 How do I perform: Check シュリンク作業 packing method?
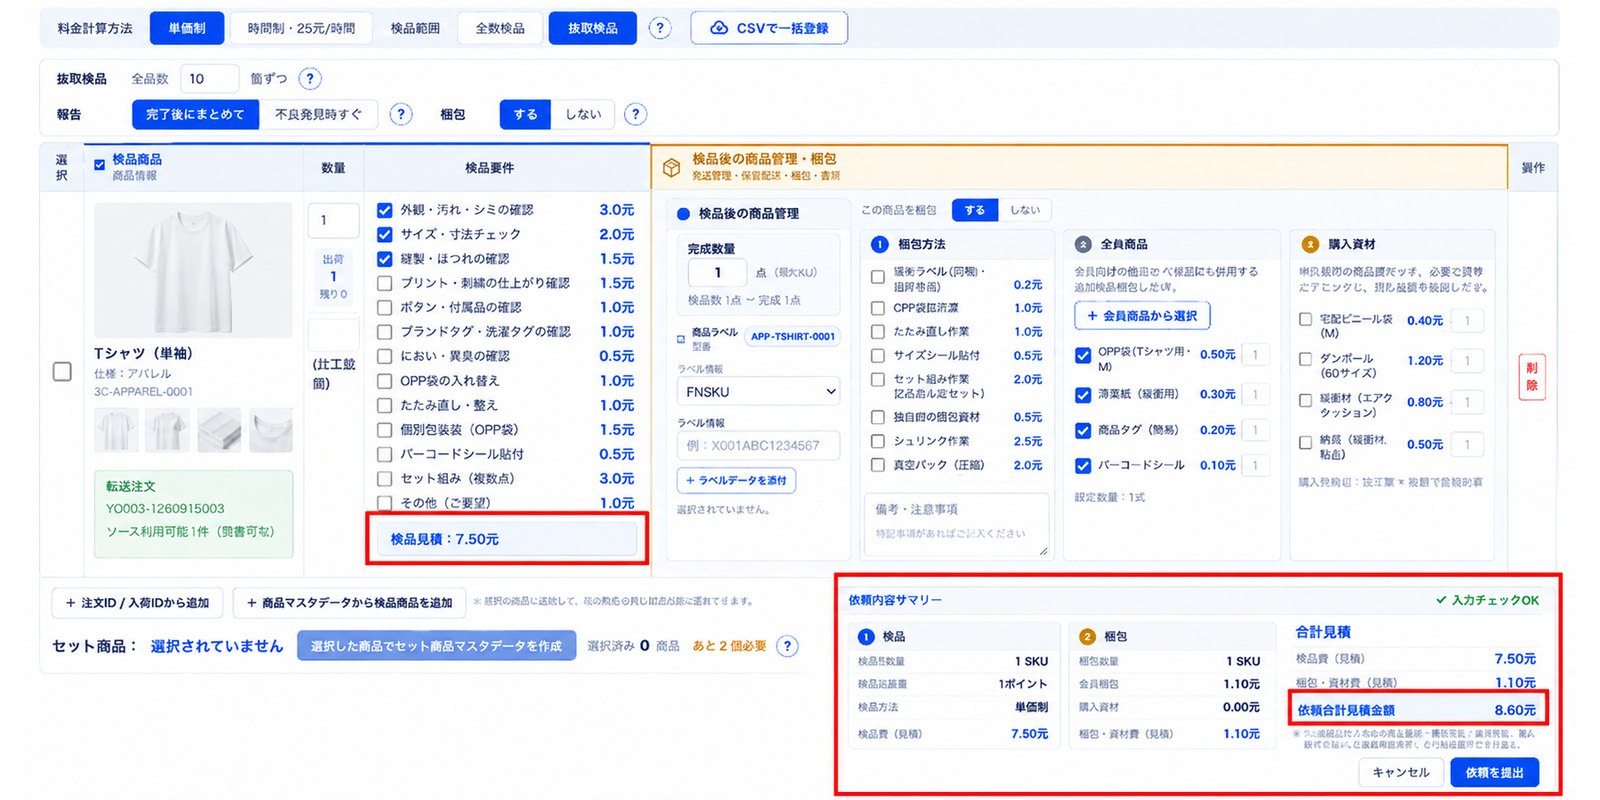[878, 441]
